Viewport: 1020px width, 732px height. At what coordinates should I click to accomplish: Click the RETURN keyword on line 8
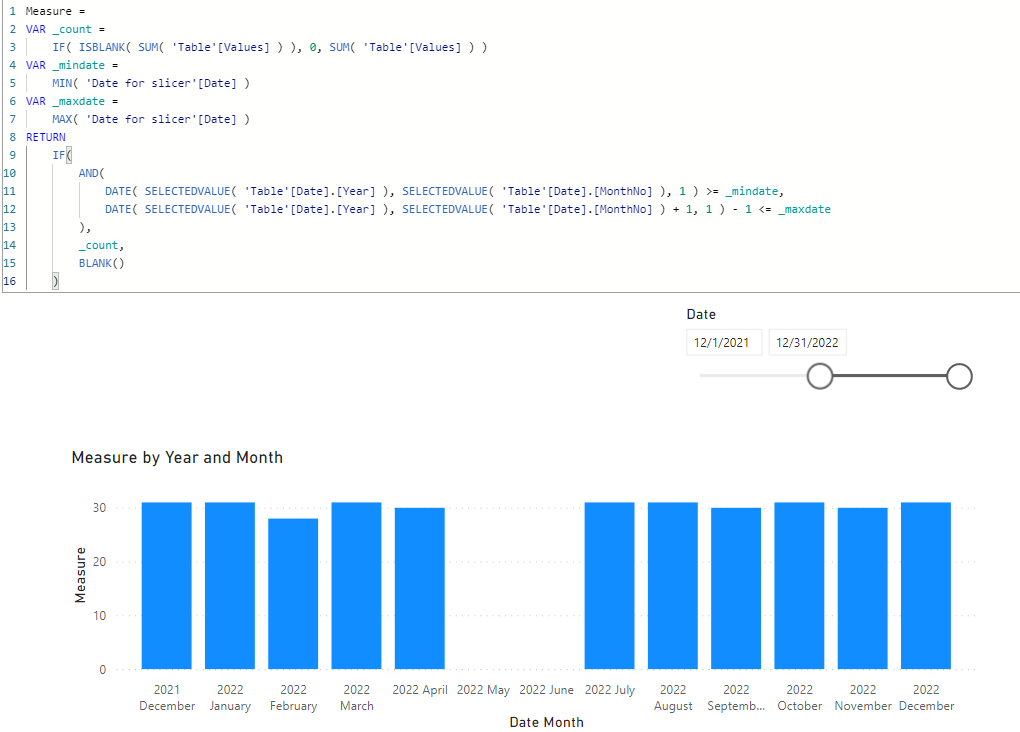[x=46, y=137]
